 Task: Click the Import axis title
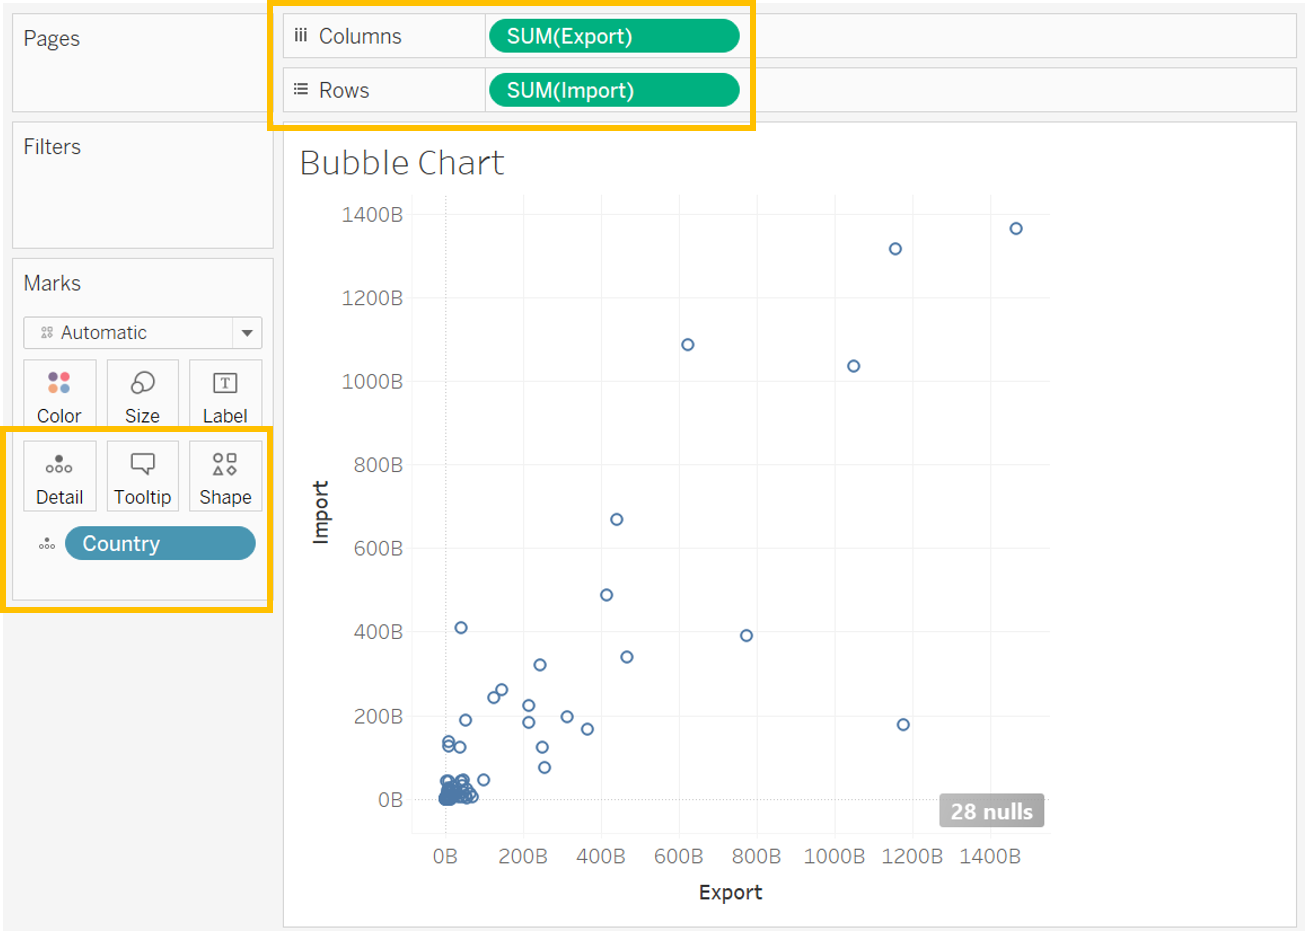click(321, 512)
